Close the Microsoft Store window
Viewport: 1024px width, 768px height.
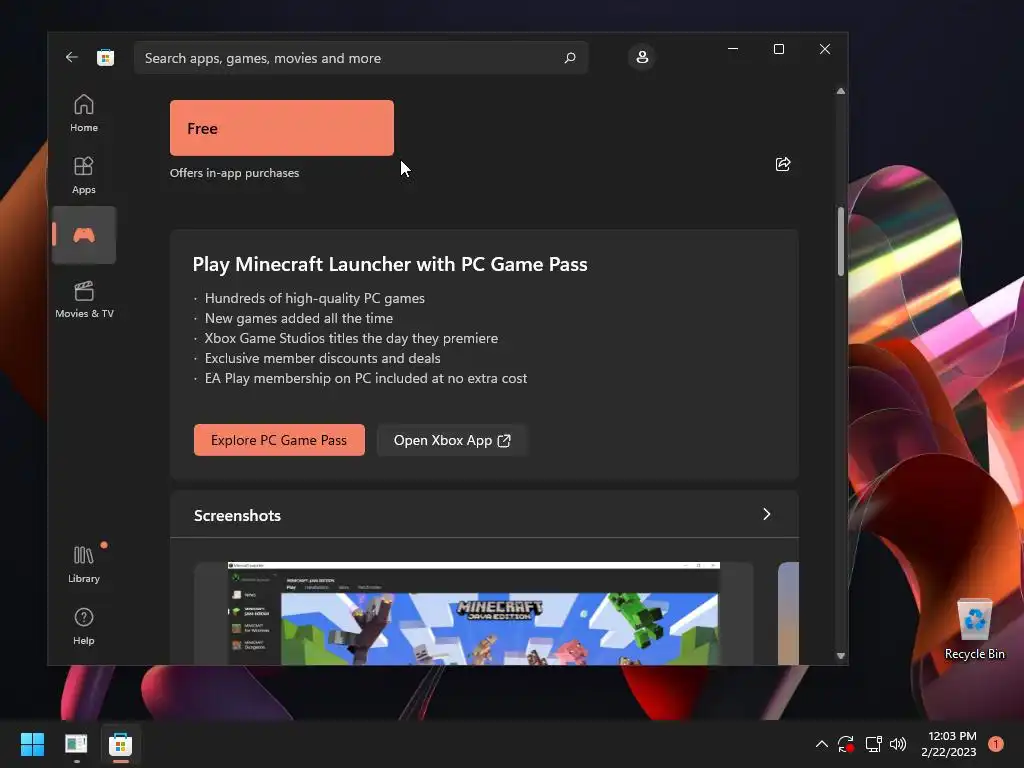tap(825, 49)
